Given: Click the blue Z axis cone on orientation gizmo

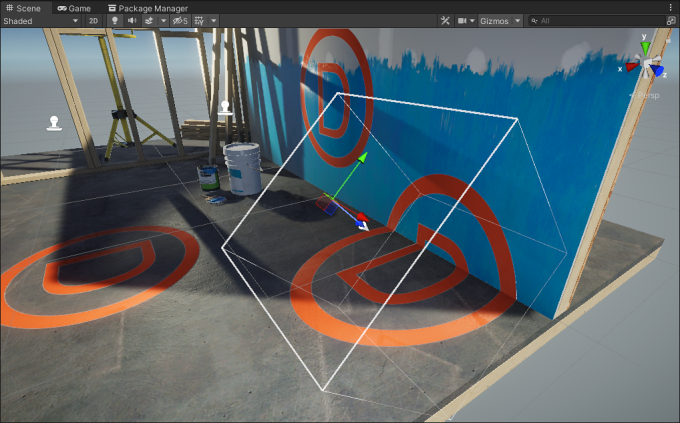Looking at the screenshot, I should tap(657, 71).
